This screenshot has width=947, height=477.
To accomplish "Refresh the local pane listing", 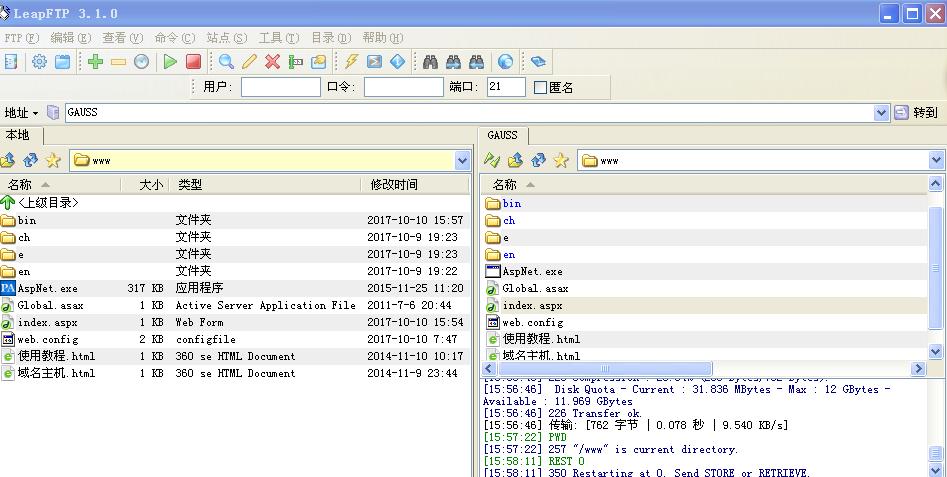I will pos(30,160).
